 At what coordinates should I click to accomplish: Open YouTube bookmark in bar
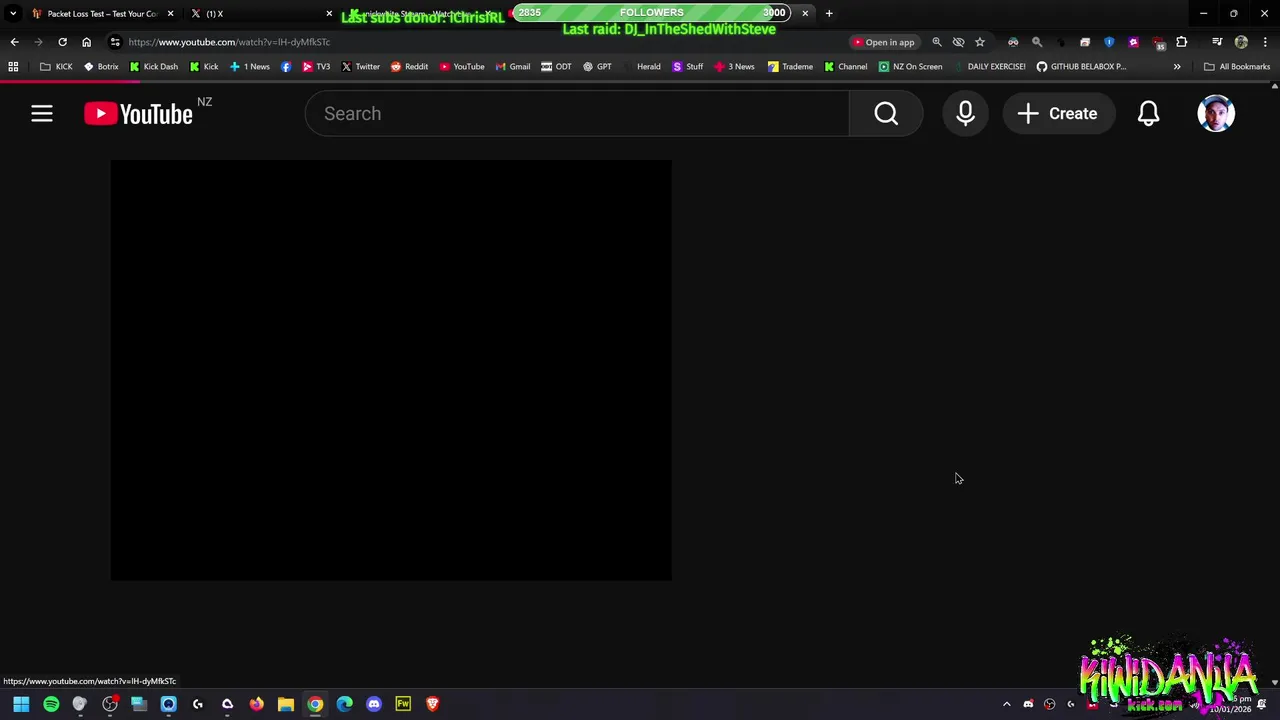tap(462, 67)
